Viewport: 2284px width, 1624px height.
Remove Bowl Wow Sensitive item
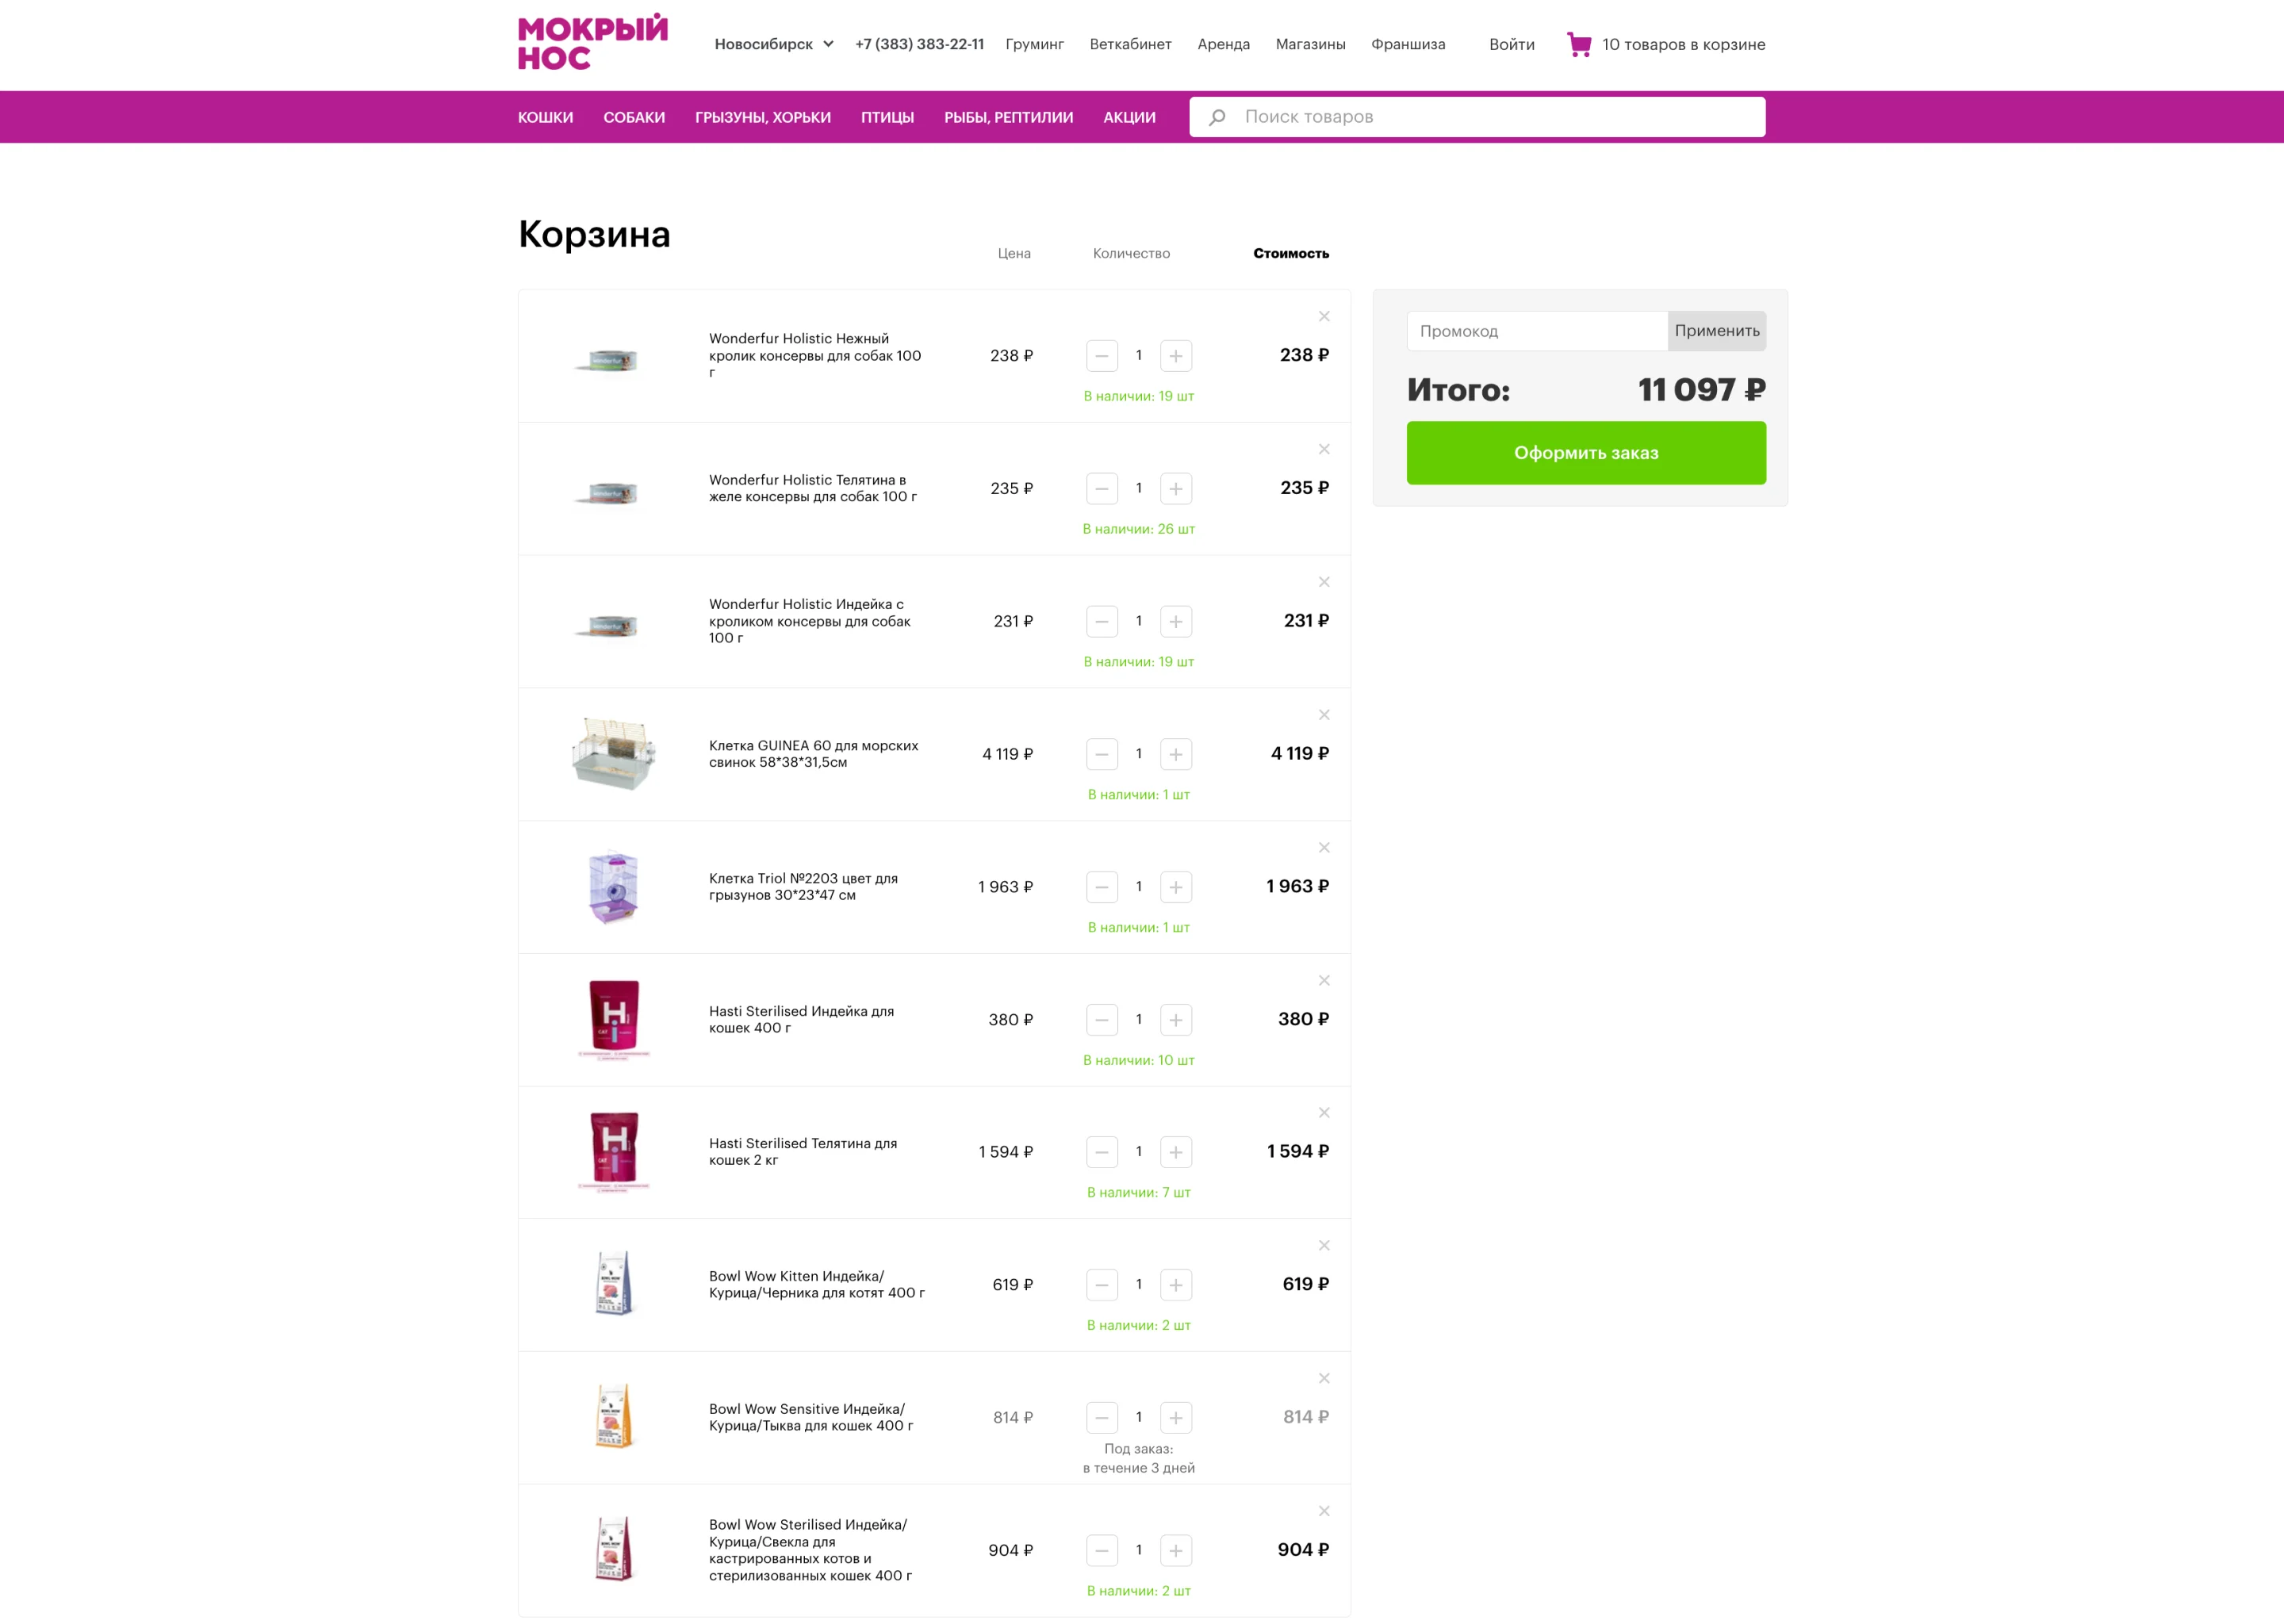[x=1324, y=1378]
